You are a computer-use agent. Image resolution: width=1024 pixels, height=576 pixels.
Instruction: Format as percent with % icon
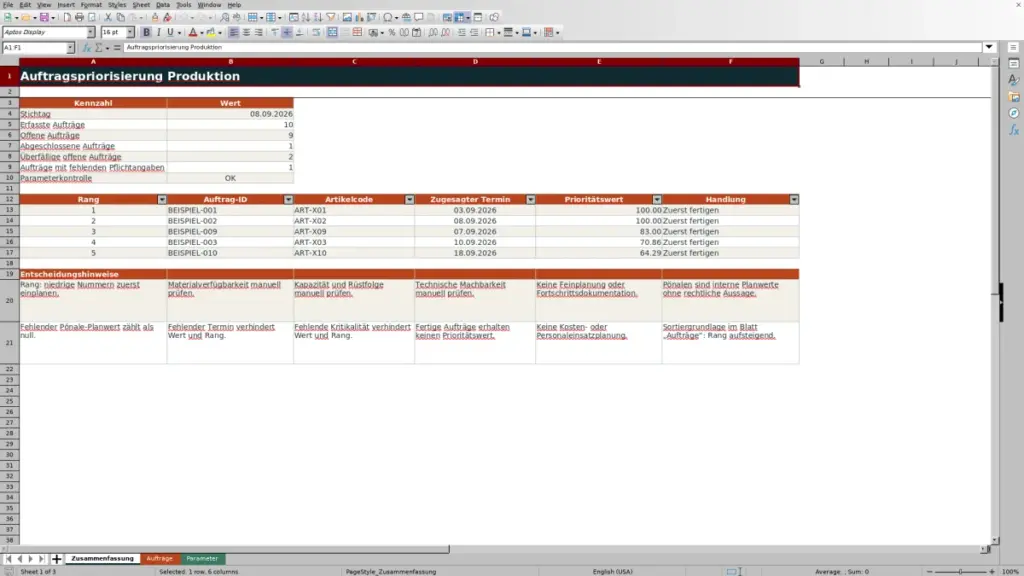click(392, 33)
